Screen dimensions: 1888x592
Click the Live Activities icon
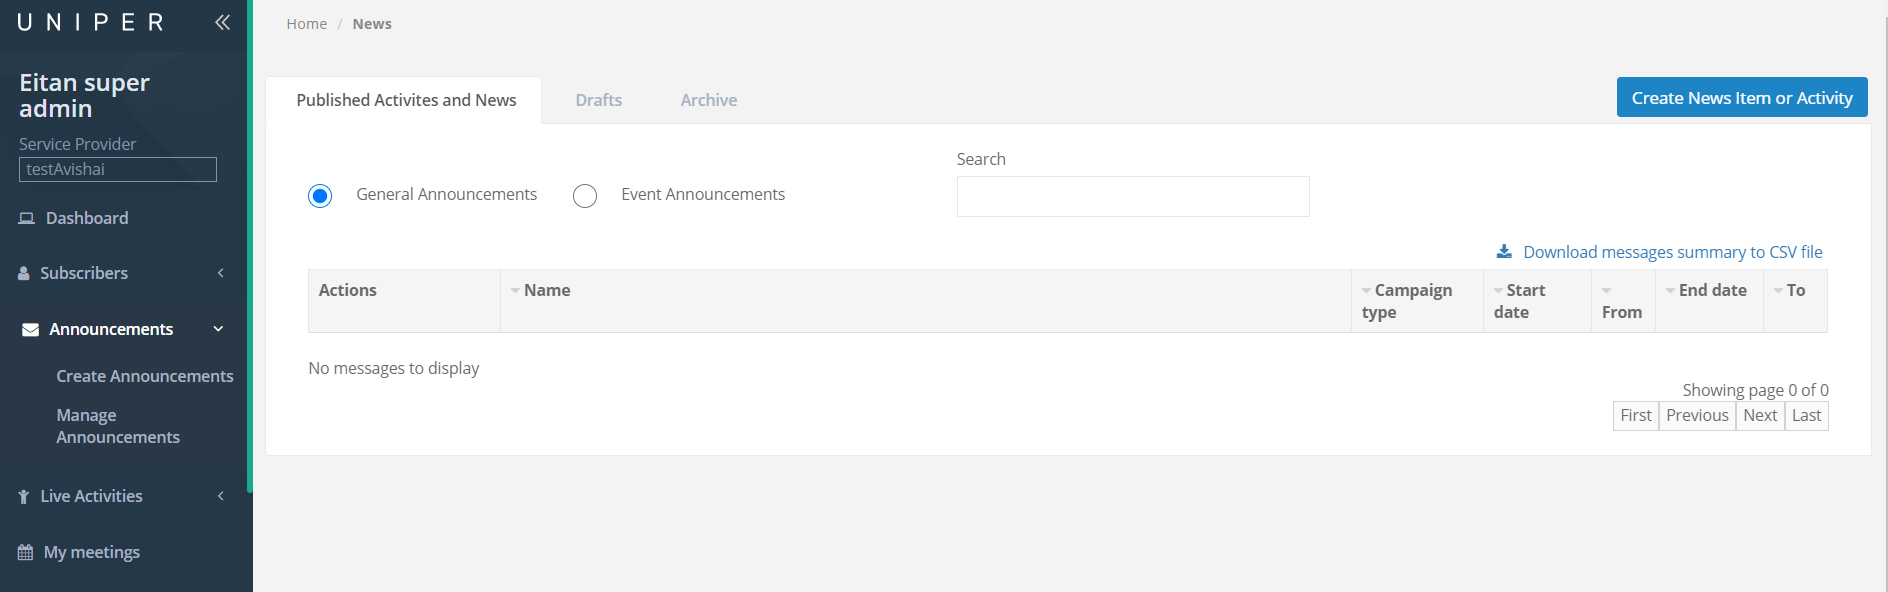pyautogui.click(x=24, y=496)
